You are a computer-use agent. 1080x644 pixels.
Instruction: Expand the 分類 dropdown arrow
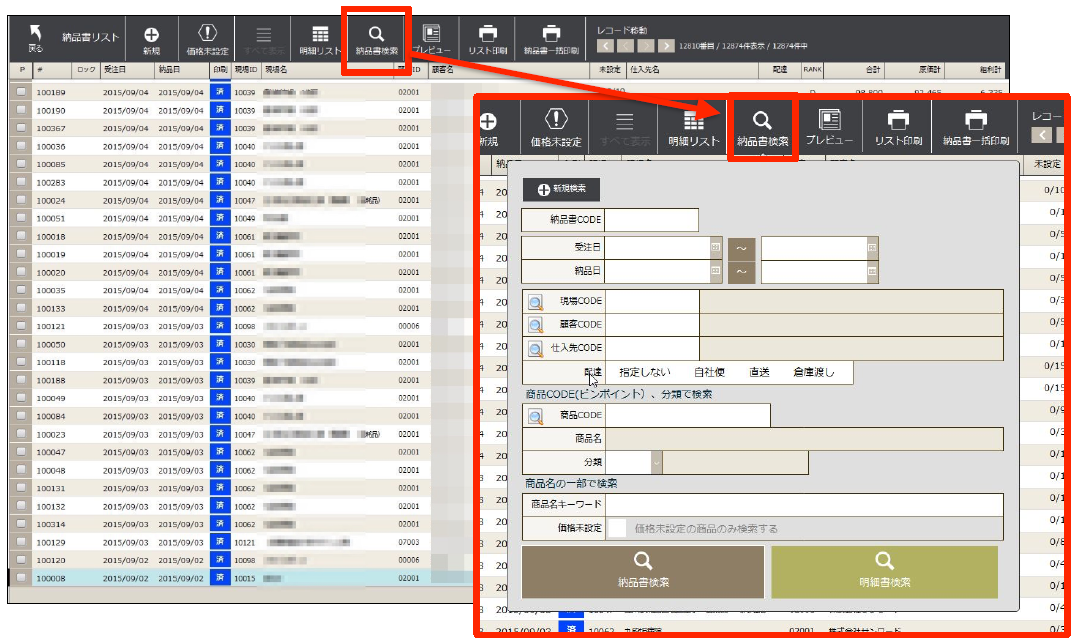pos(656,462)
